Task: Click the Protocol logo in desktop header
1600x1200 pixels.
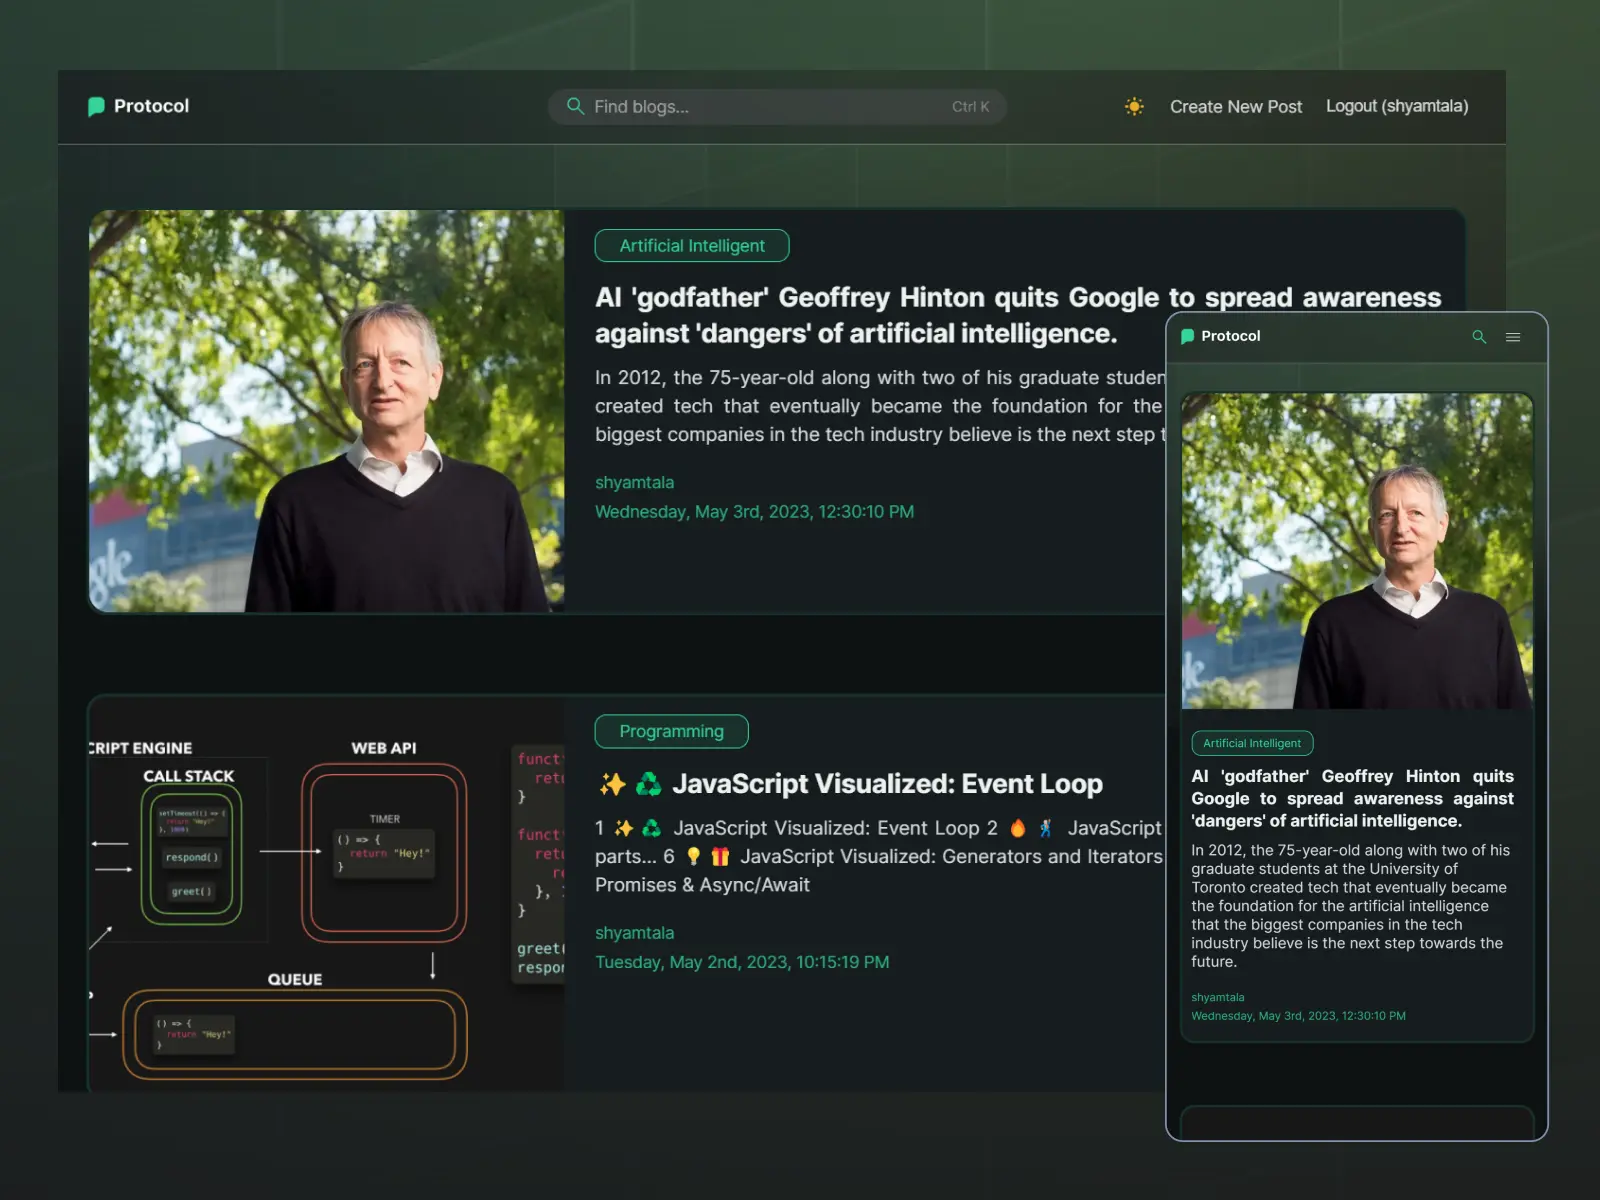Action: 138,106
